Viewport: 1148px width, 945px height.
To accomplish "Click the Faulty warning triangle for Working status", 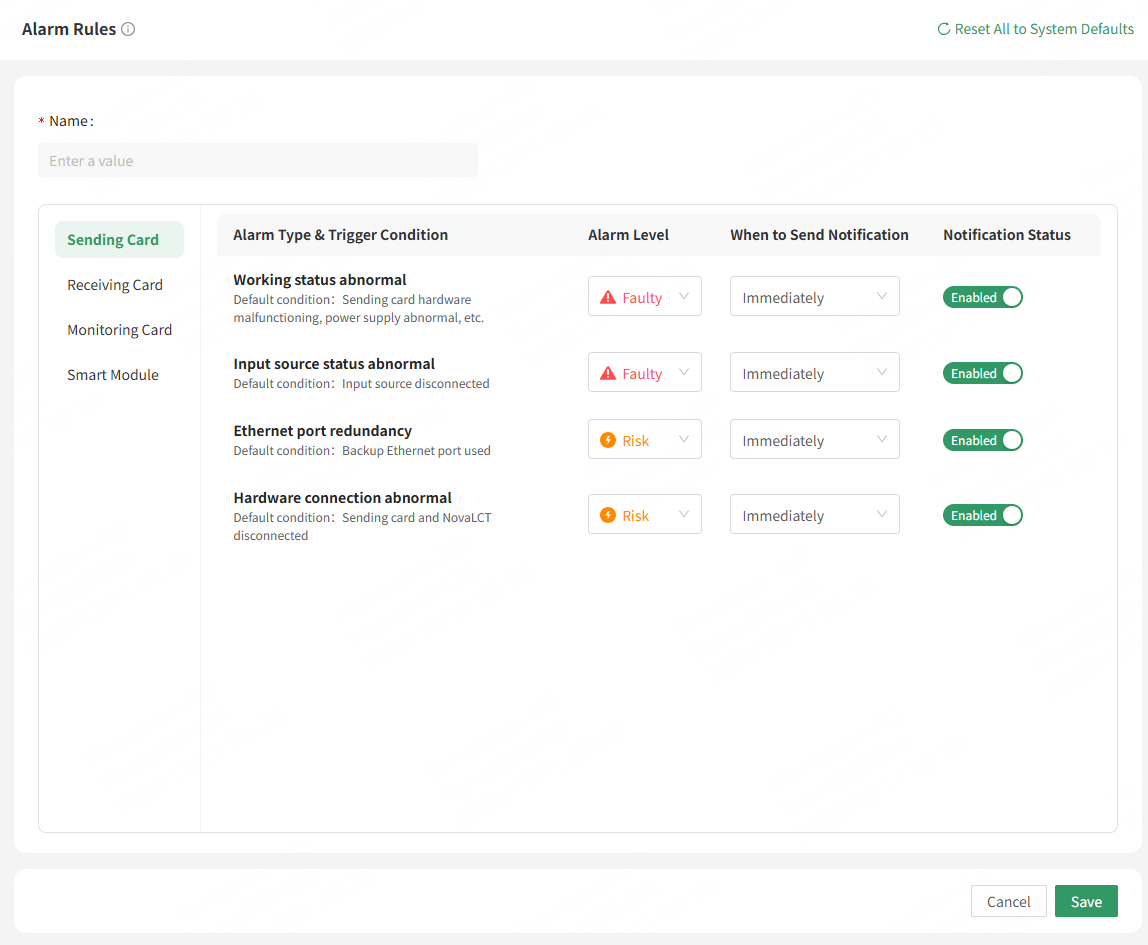I will pyautogui.click(x=608, y=297).
